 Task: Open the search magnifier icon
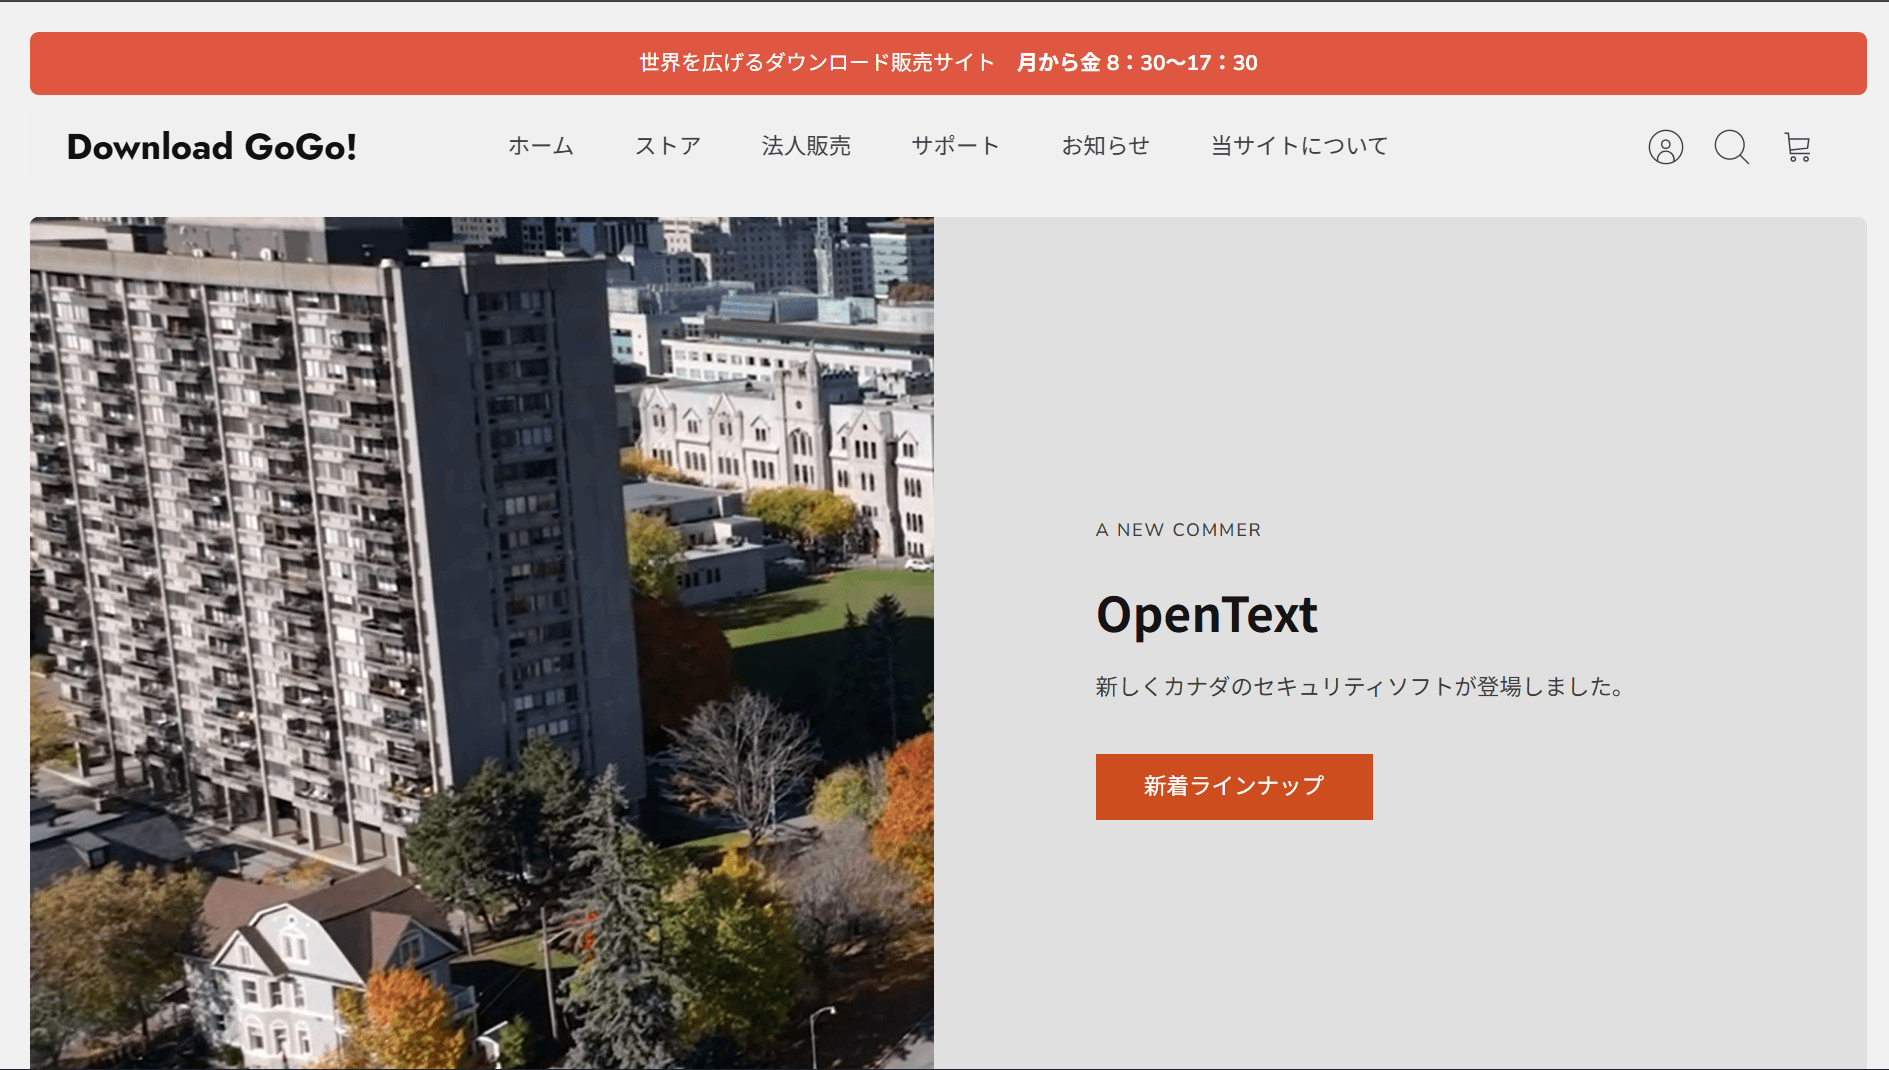pos(1731,147)
